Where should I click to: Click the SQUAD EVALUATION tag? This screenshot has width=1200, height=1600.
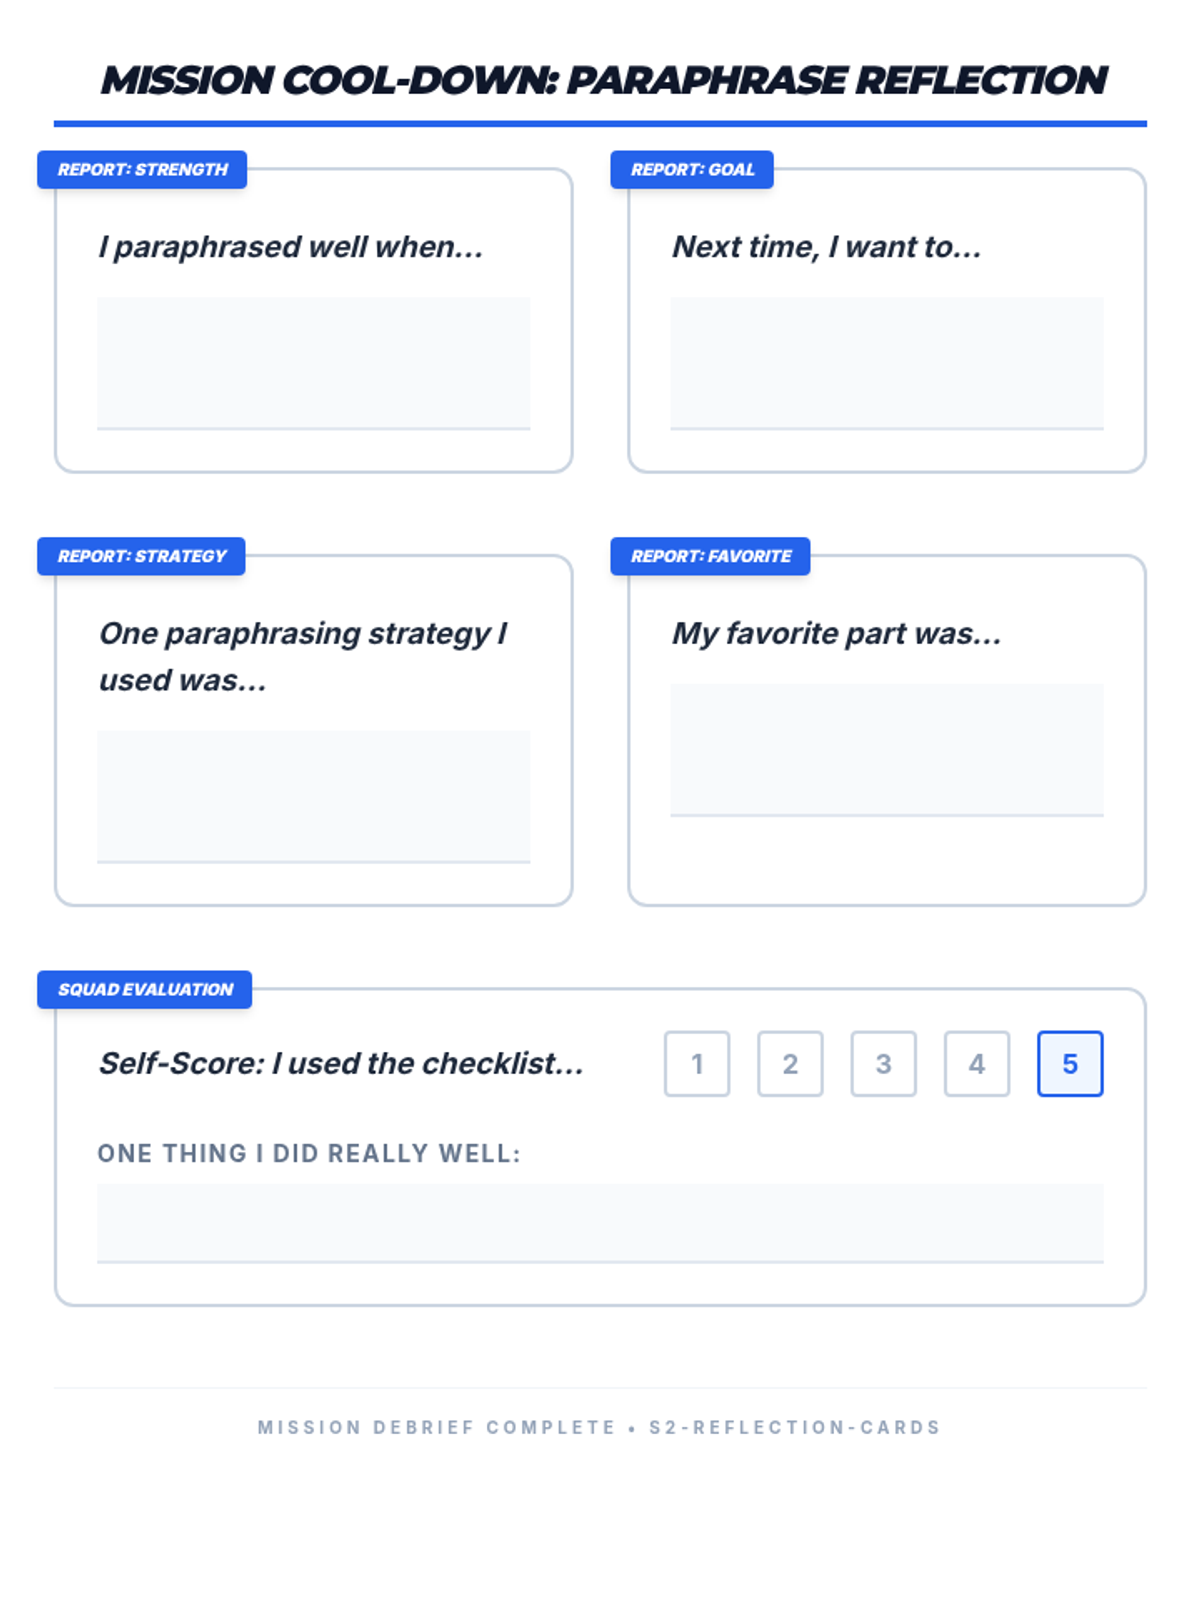point(145,989)
